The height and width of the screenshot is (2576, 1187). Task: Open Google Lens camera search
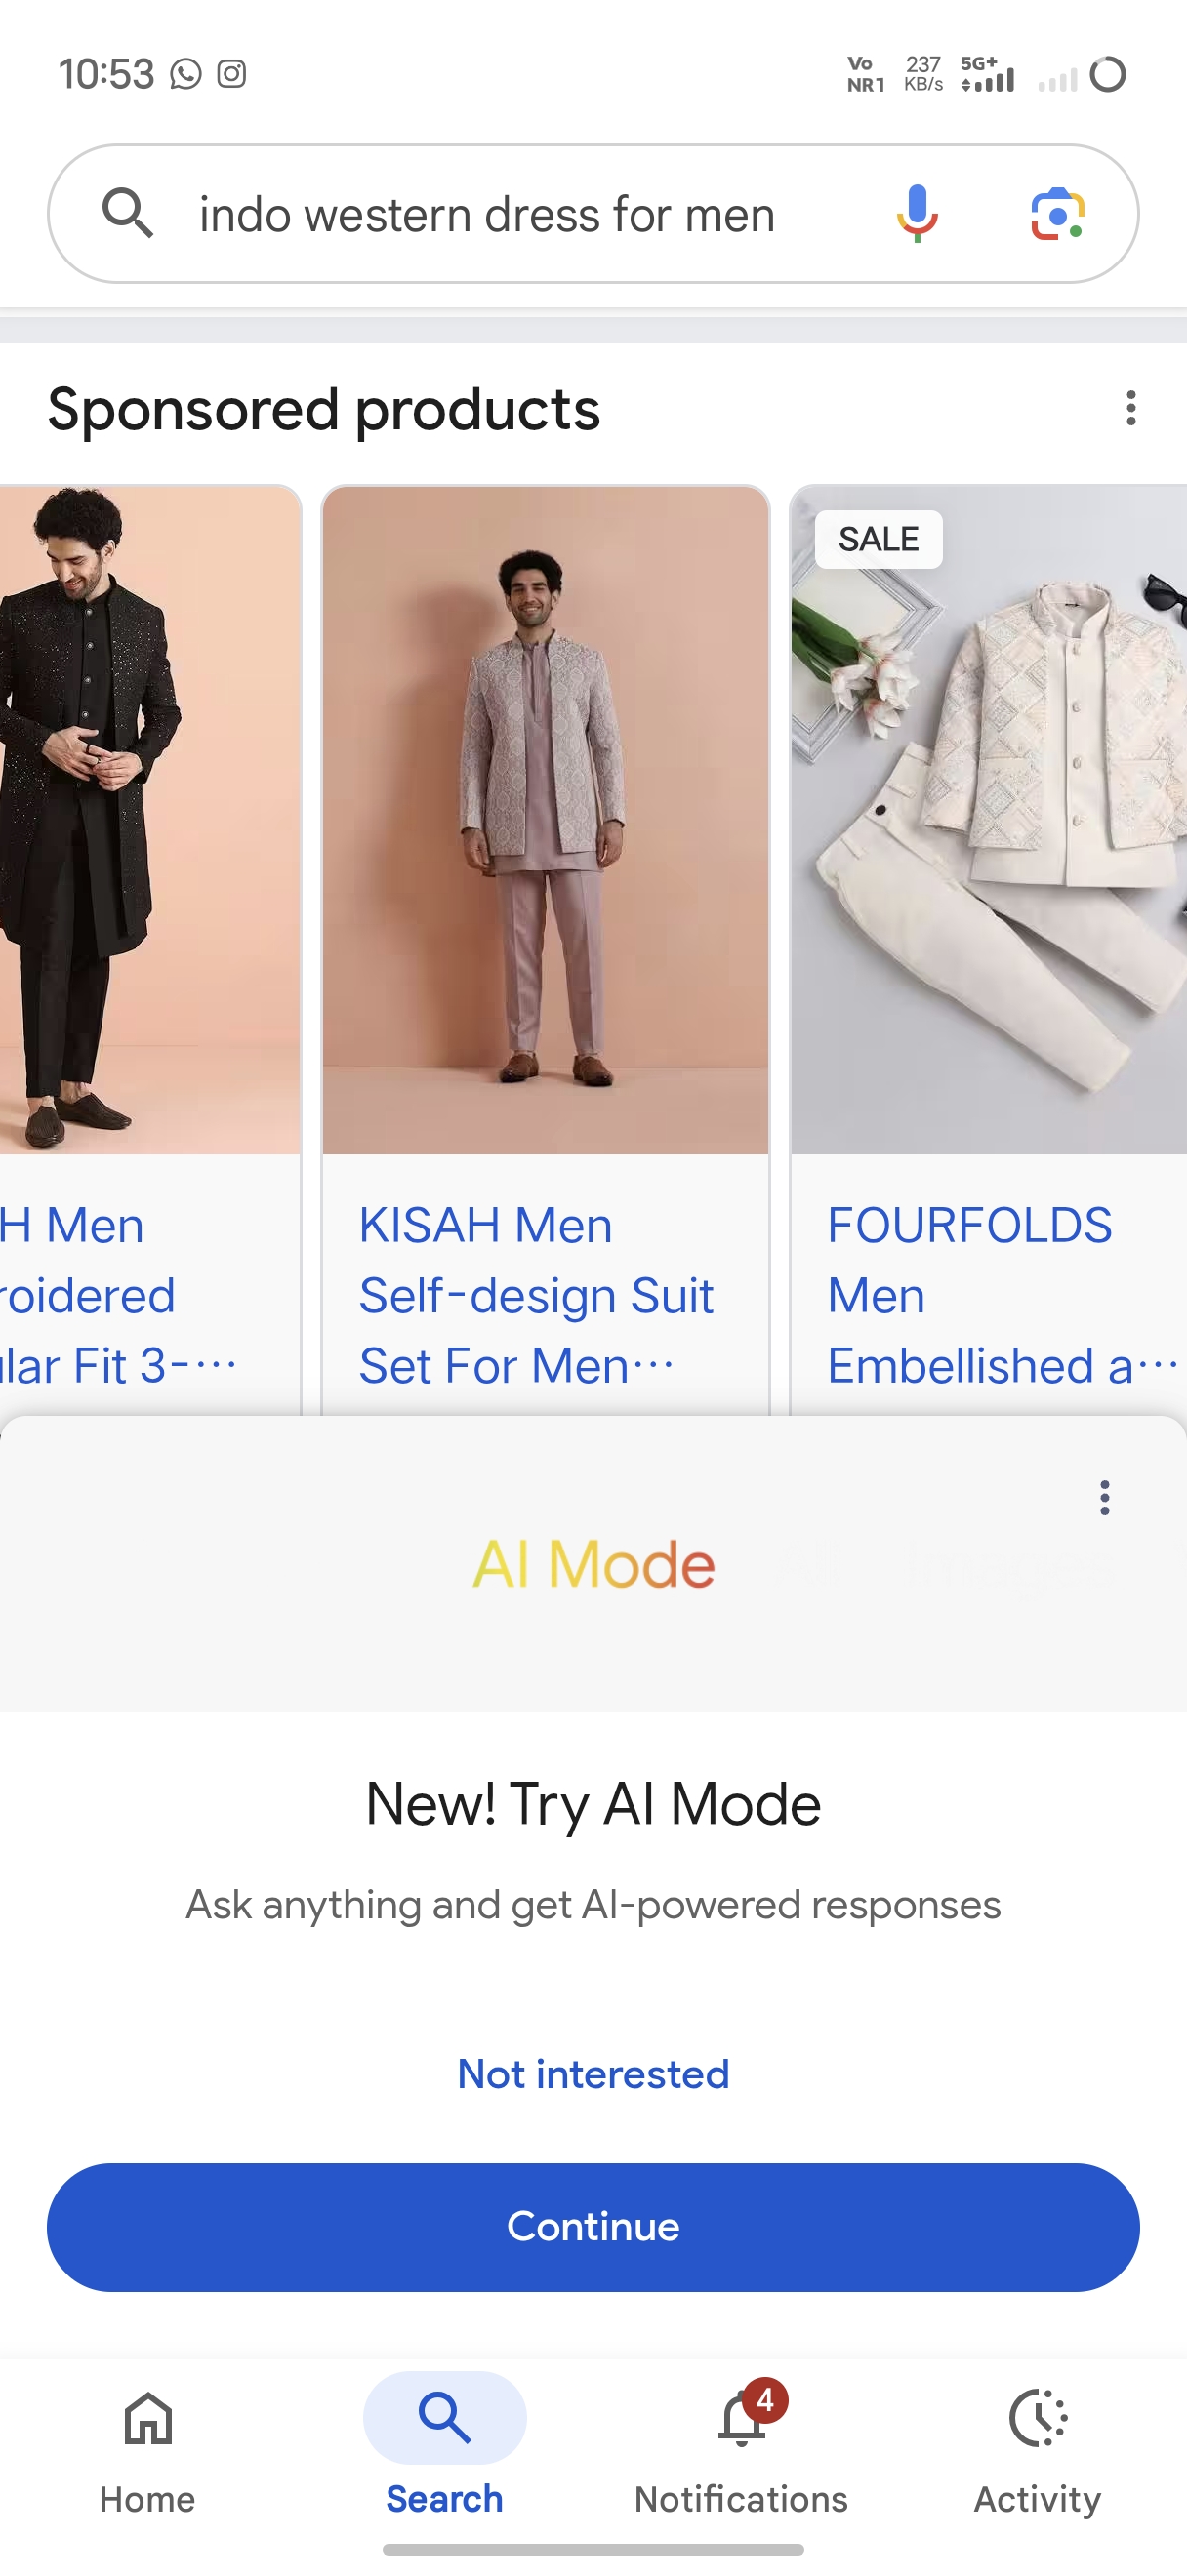(x=1058, y=213)
